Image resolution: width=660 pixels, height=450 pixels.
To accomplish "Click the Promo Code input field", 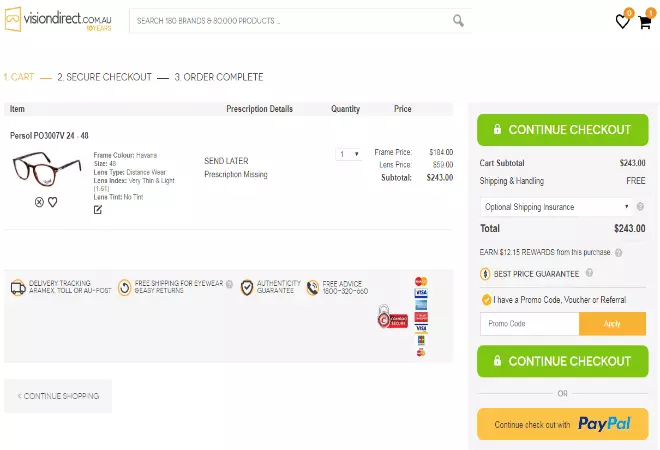I will tap(530, 324).
